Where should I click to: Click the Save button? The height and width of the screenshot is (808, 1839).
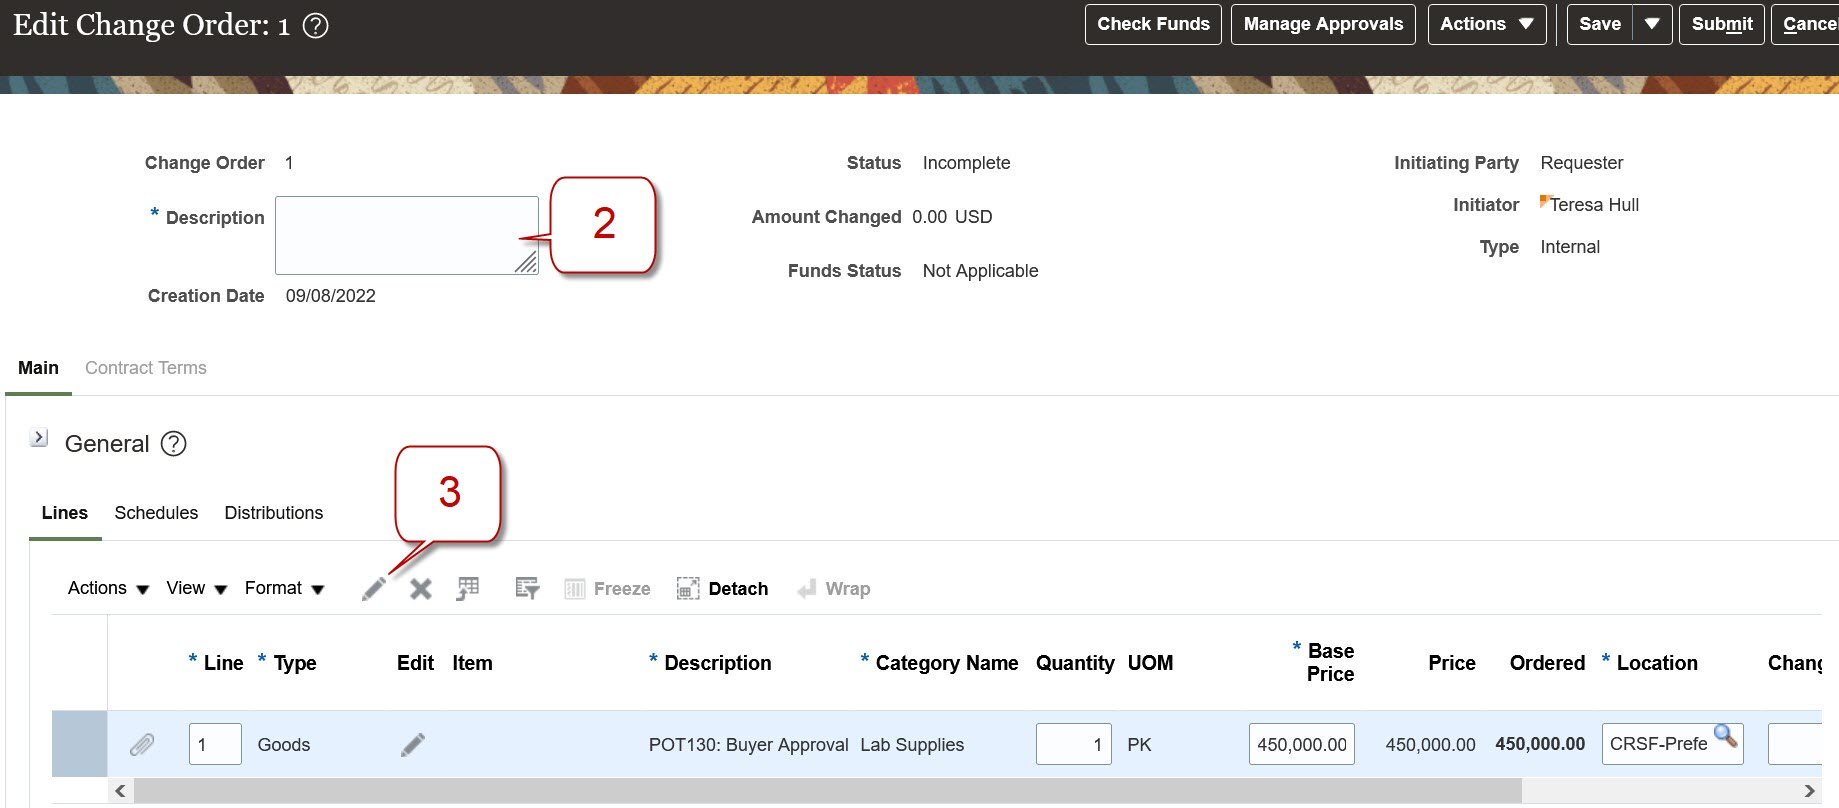point(1600,24)
